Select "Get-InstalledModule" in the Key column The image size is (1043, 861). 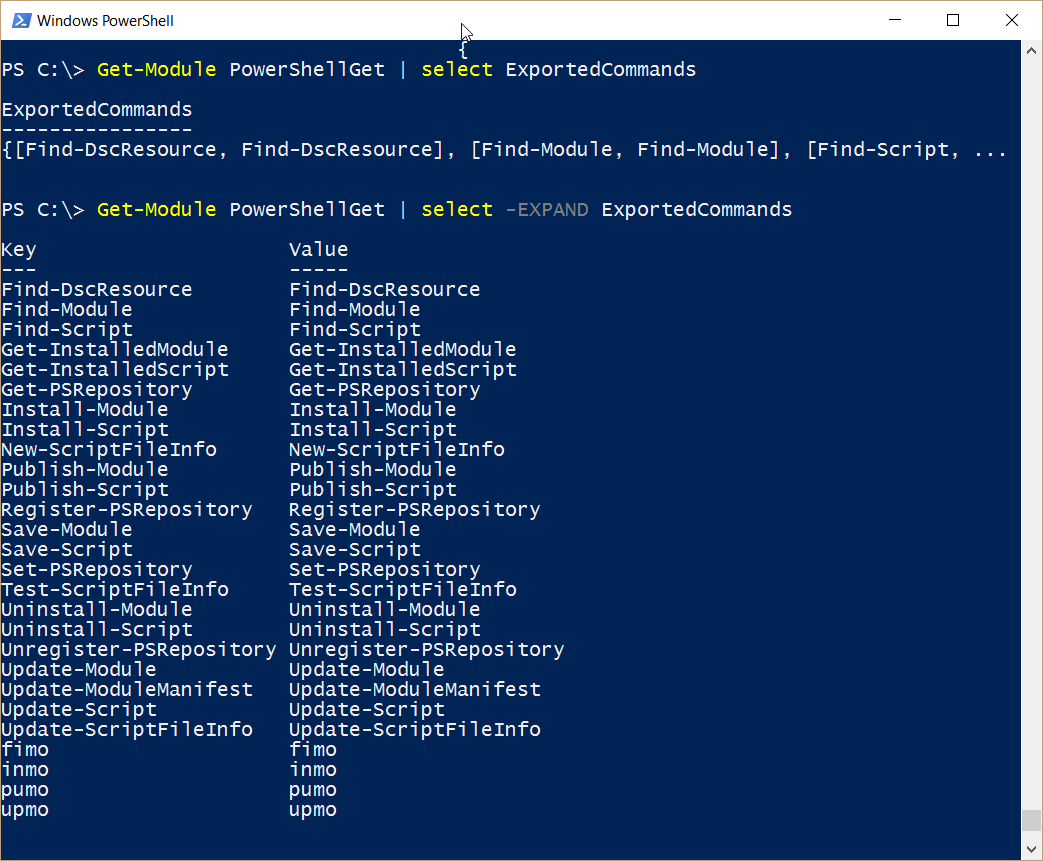tap(114, 349)
